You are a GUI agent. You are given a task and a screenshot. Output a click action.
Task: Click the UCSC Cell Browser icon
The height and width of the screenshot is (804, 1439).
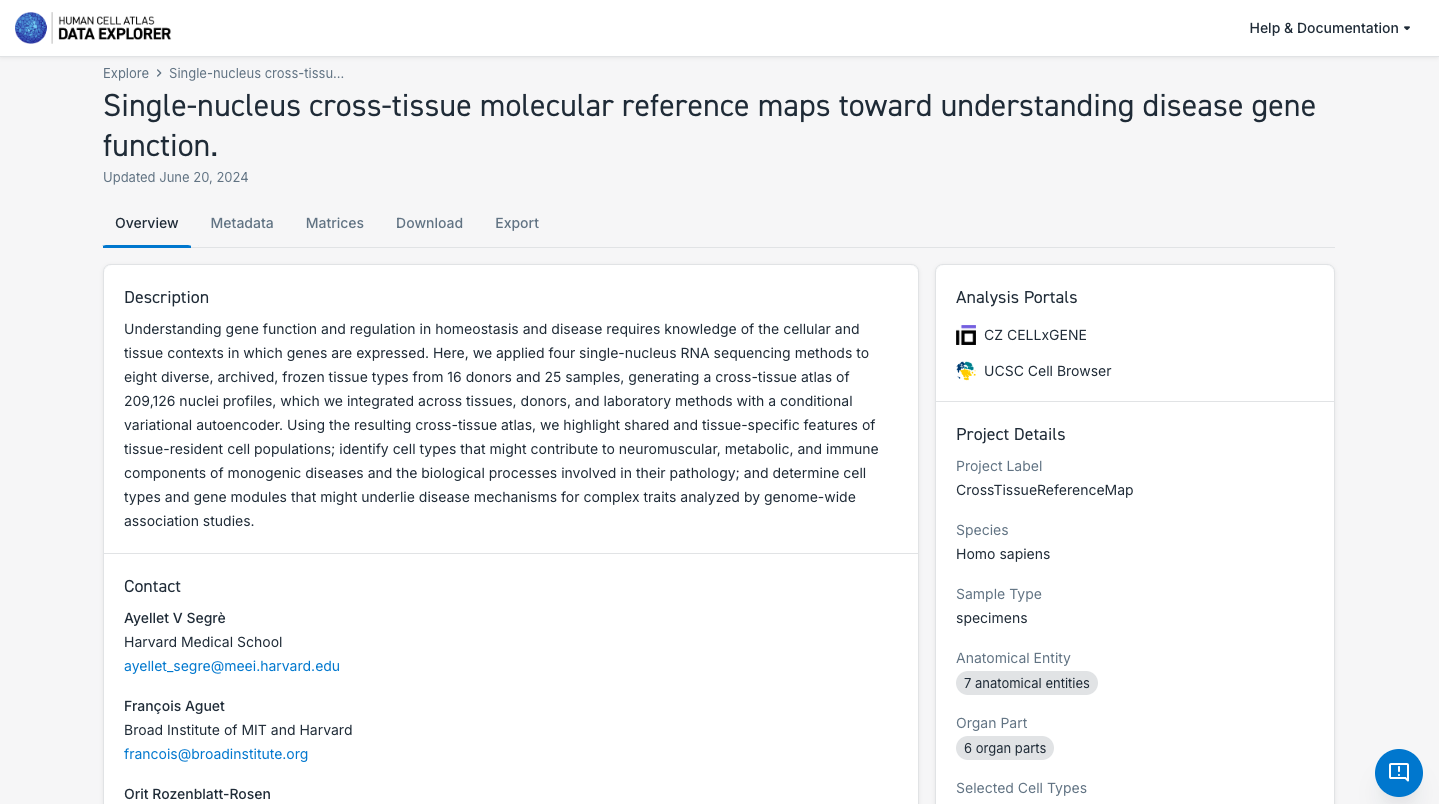(966, 371)
